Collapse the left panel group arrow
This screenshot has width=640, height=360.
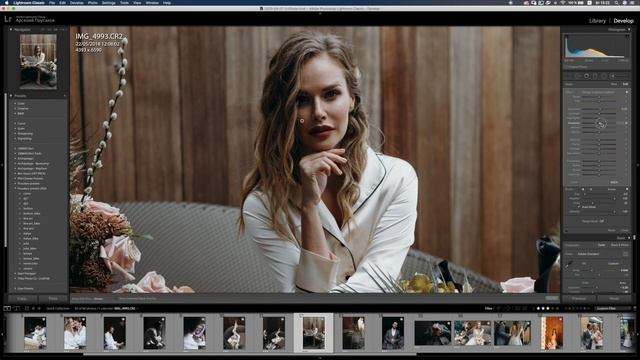pos(2,165)
